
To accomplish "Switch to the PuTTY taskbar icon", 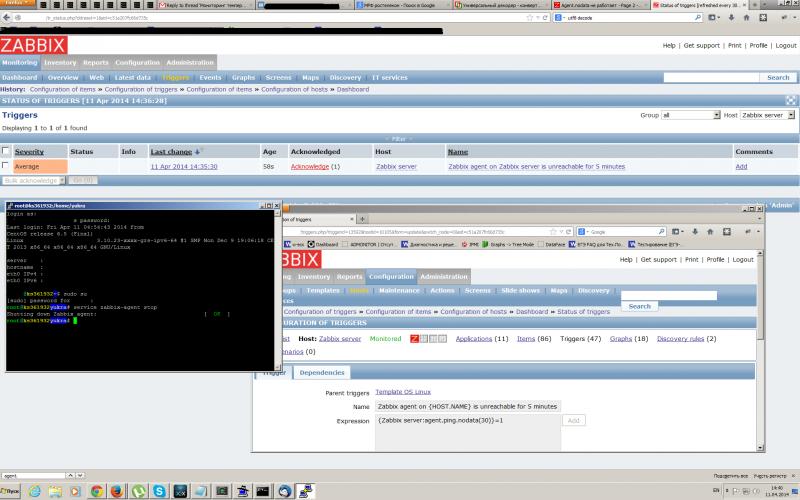I will click(306, 491).
